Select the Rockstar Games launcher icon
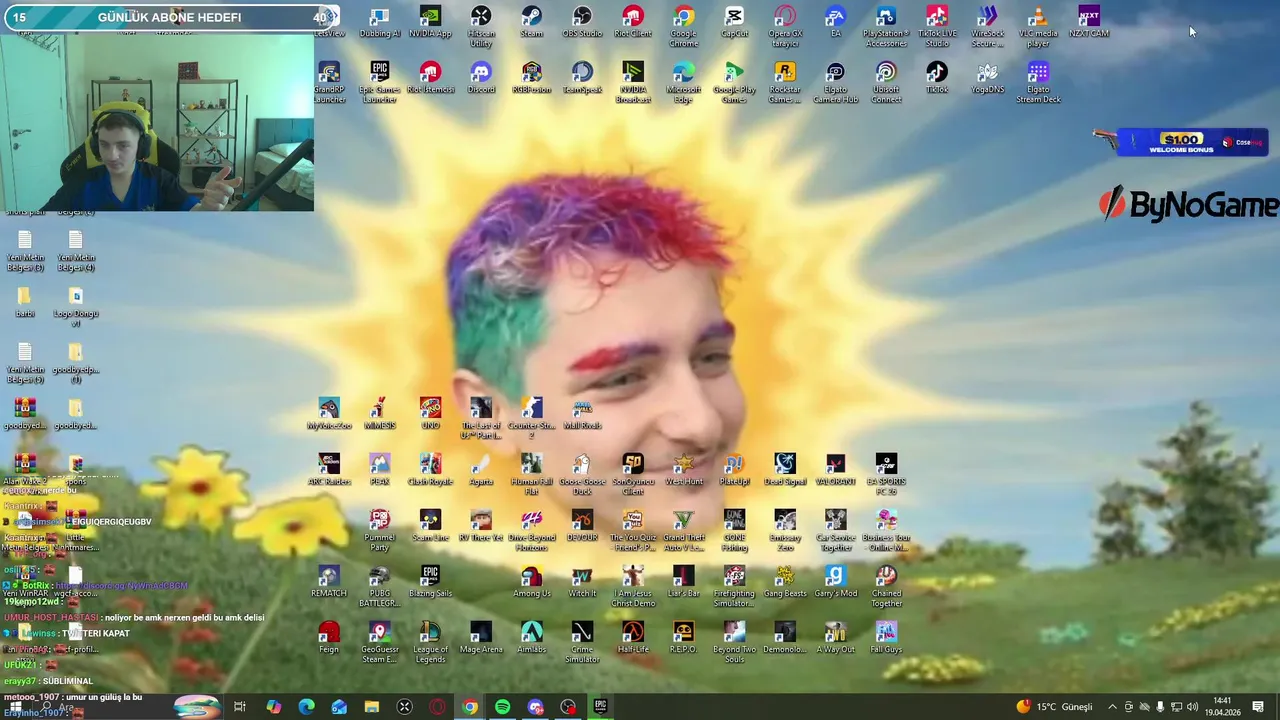This screenshot has width=1280, height=720. point(785,83)
